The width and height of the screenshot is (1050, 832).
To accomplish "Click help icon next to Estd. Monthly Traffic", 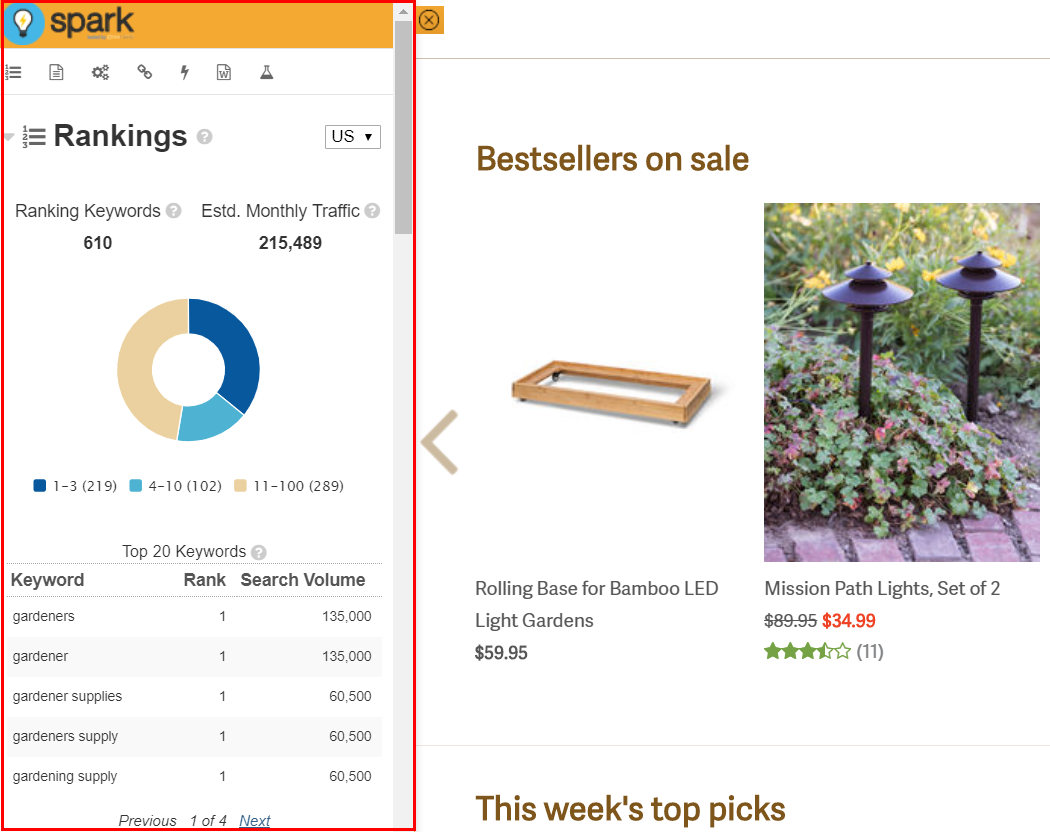I will [x=372, y=211].
